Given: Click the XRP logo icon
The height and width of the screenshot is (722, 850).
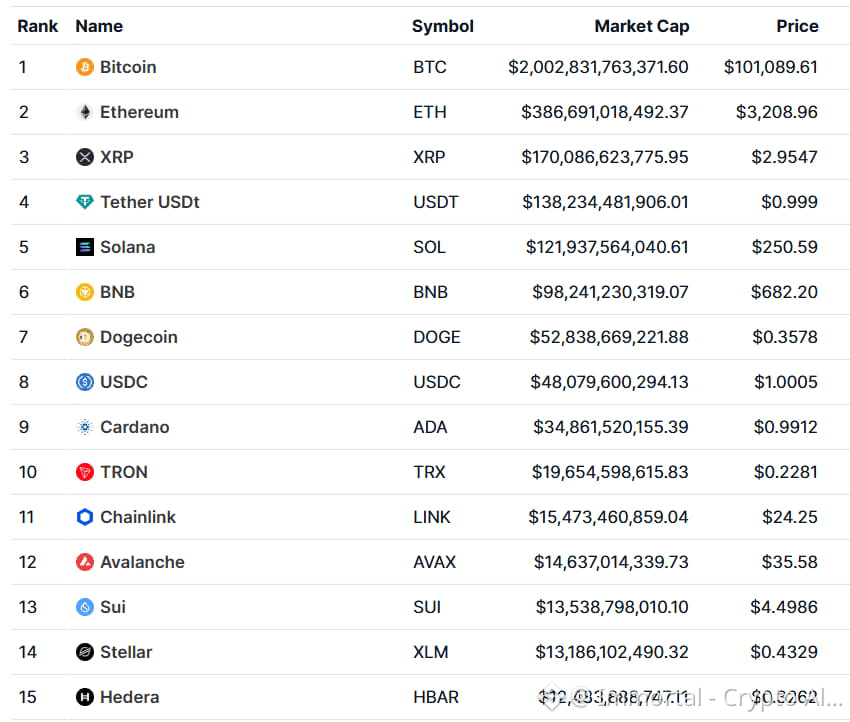Looking at the screenshot, I should (85, 157).
